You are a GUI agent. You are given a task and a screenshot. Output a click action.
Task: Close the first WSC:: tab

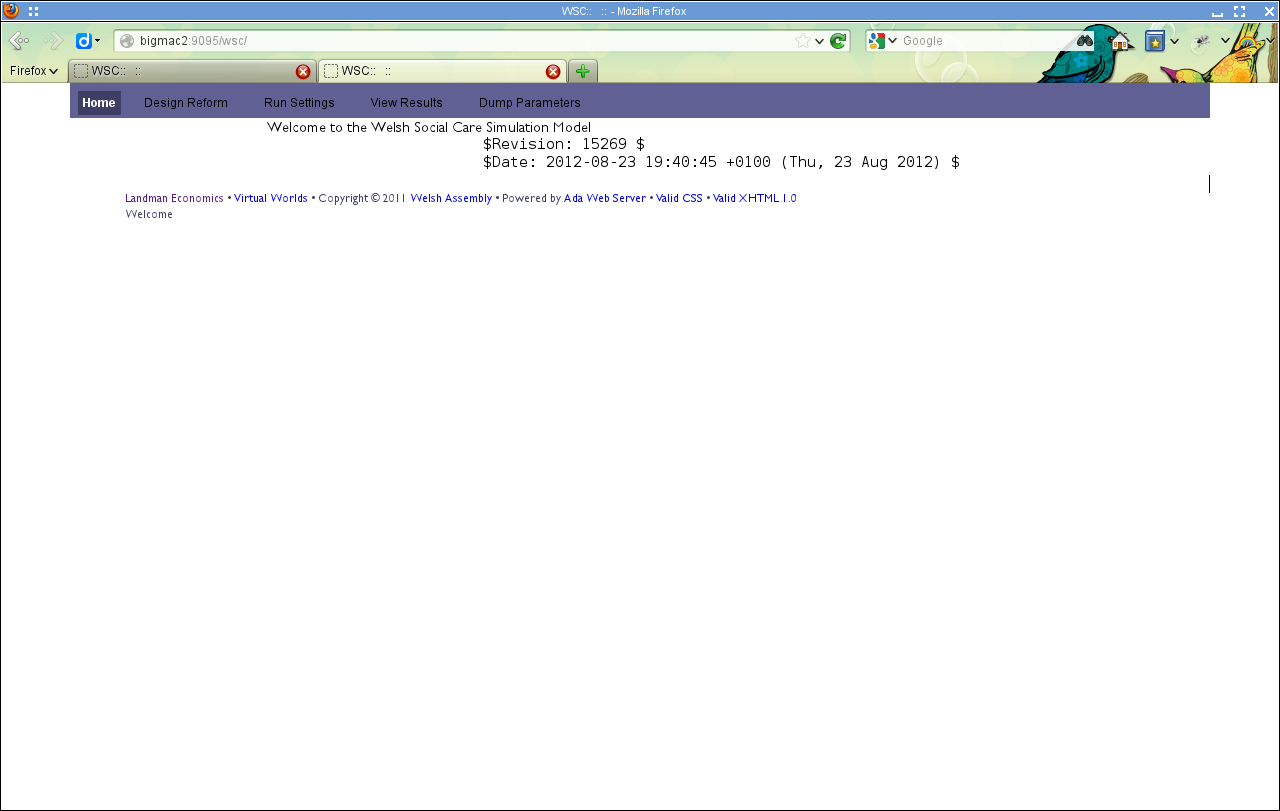point(303,71)
